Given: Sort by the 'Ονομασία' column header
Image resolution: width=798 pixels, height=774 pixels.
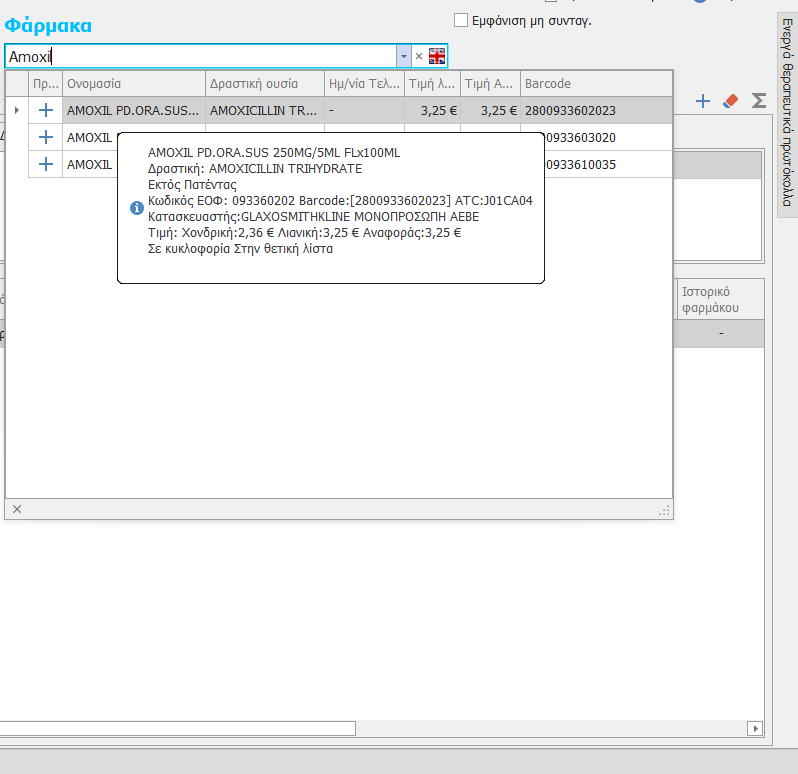Looking at the screenshot, I should click(134, 84).
